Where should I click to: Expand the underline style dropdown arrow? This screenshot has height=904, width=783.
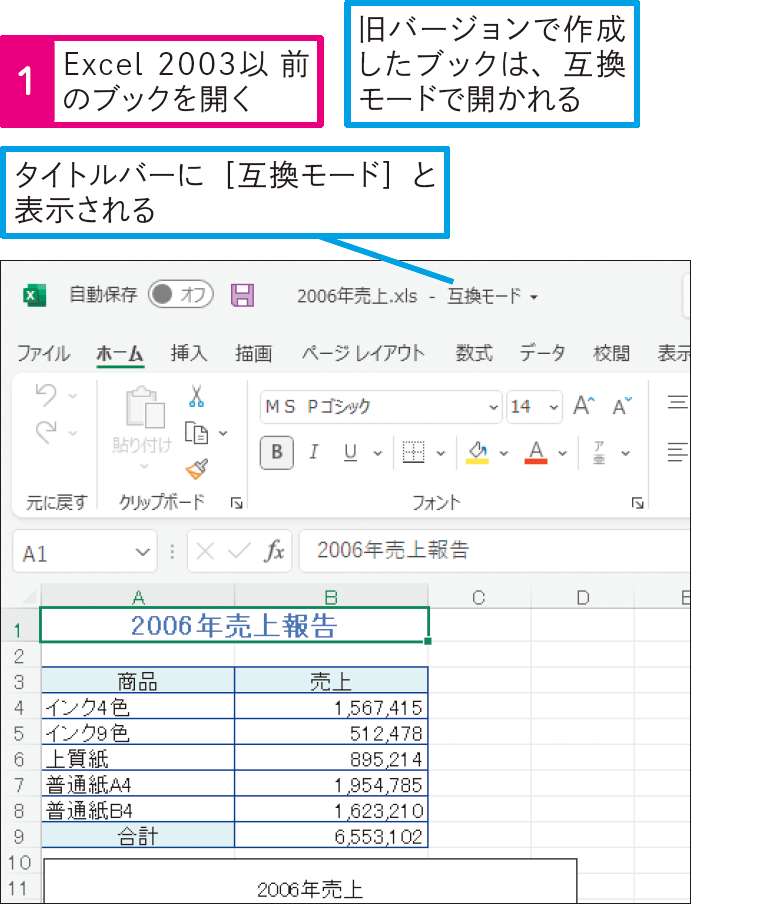pyautogui.click(x=378, y=453)
